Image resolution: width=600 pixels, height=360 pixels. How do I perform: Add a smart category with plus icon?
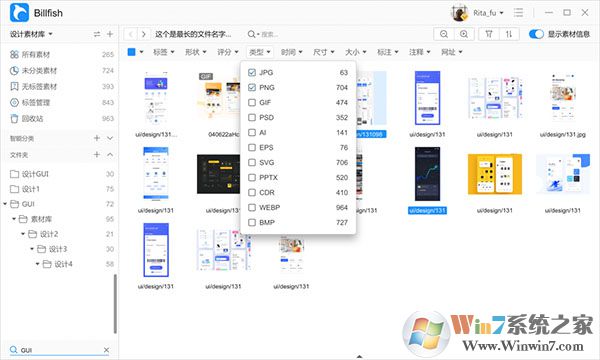point(97,138)
